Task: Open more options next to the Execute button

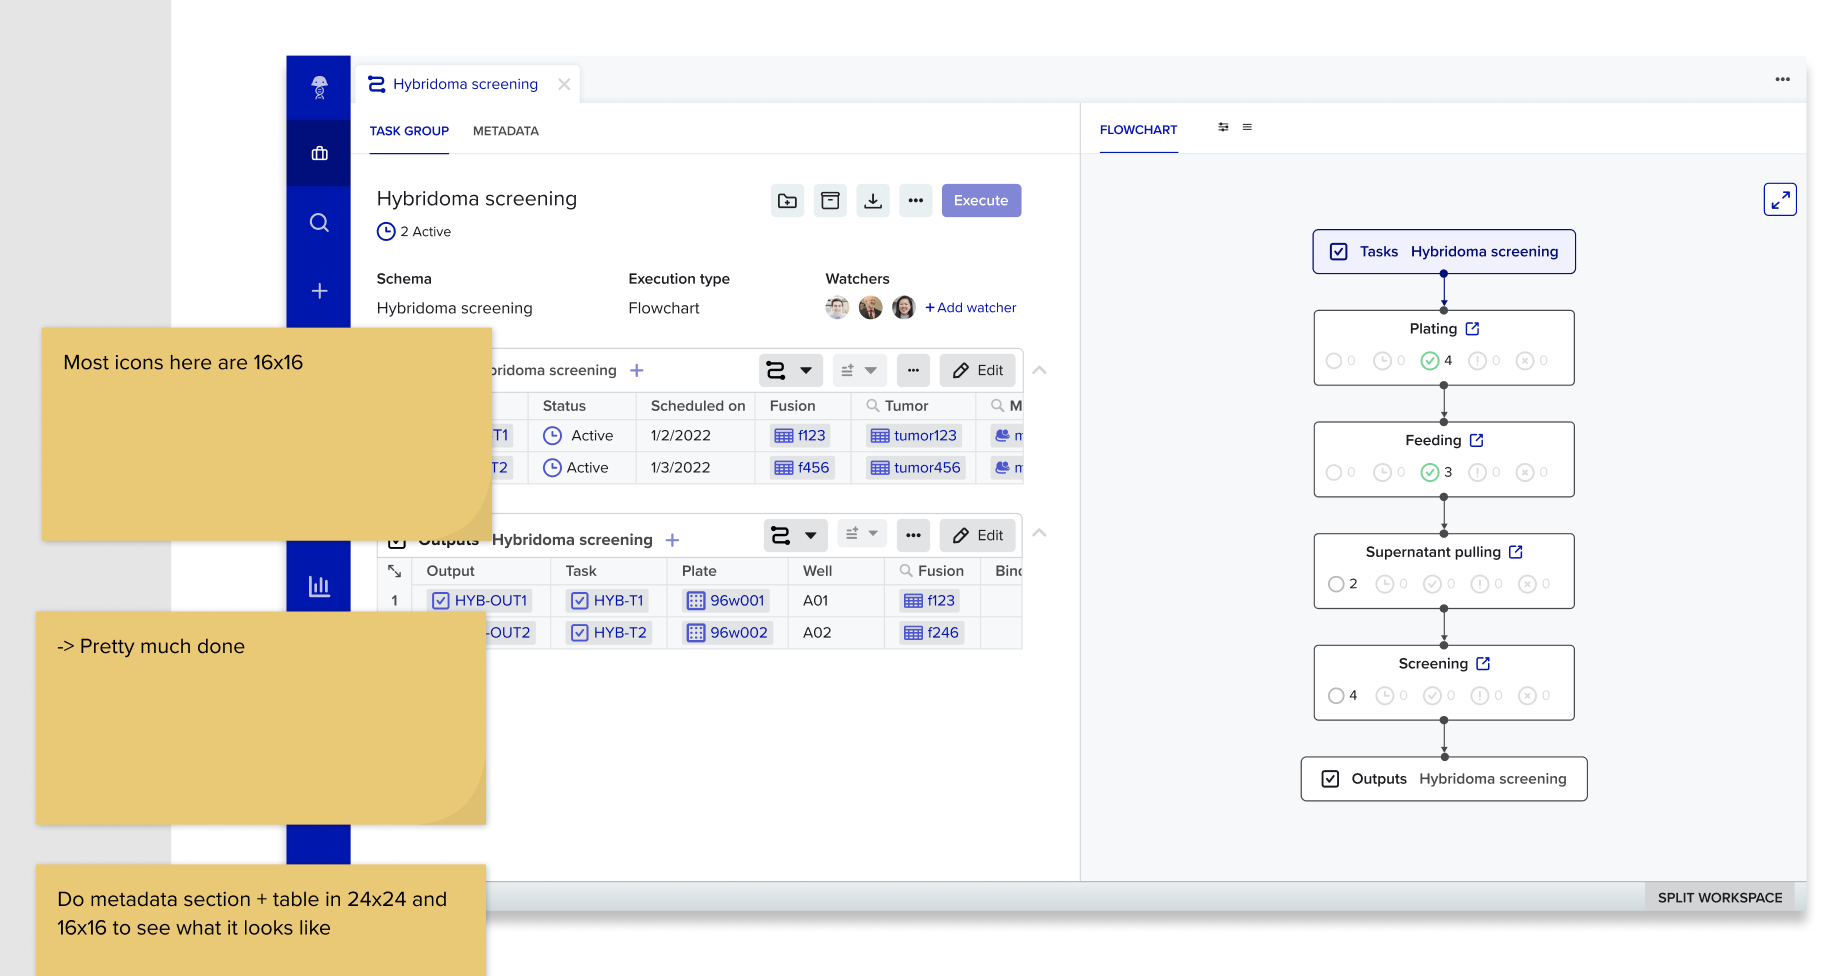Action: click(916, 201)
